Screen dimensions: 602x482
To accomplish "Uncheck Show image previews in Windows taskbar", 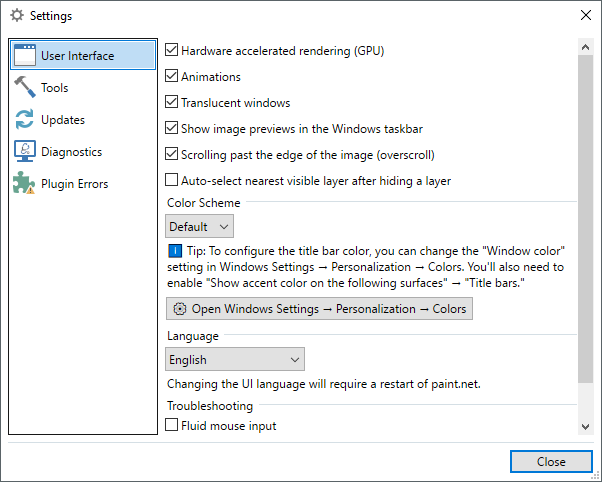I will [171, 128].
